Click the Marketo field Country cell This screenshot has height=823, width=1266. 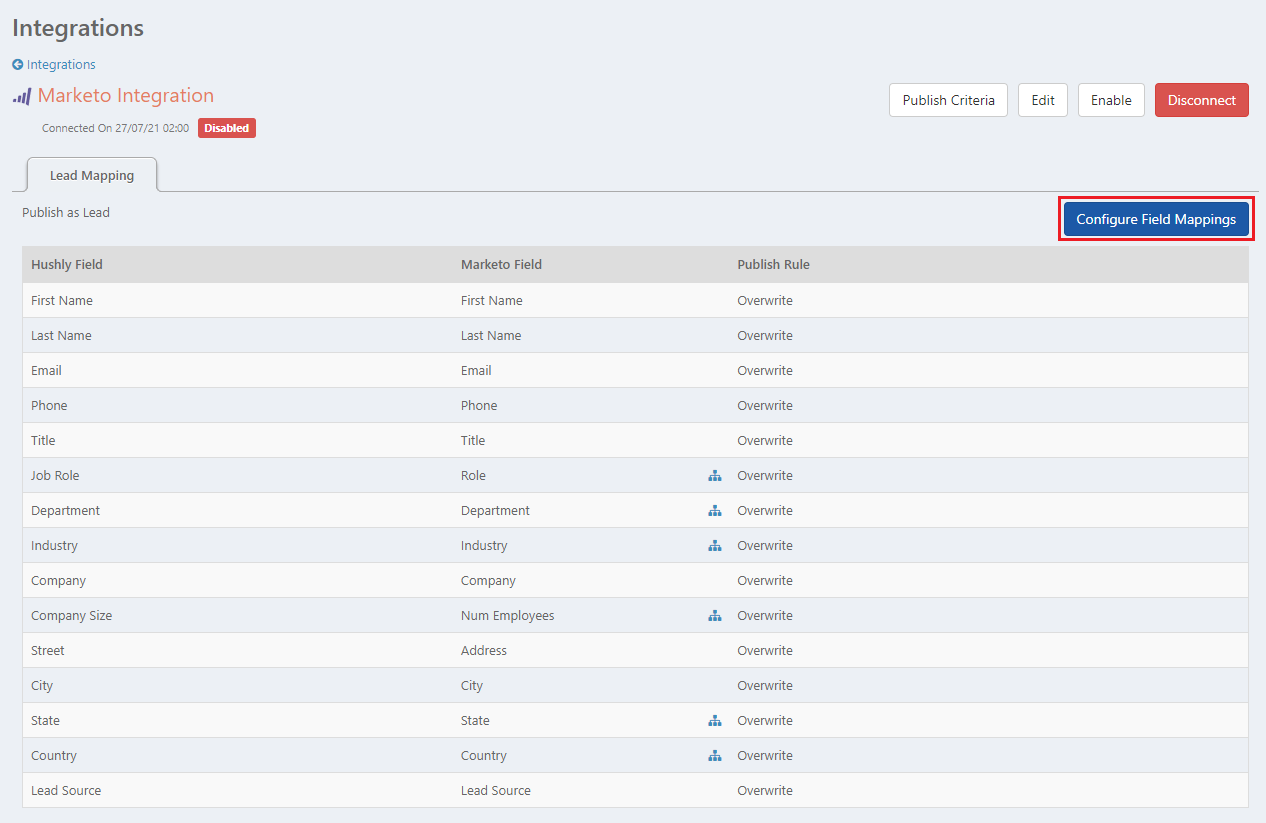pos(484,756)
